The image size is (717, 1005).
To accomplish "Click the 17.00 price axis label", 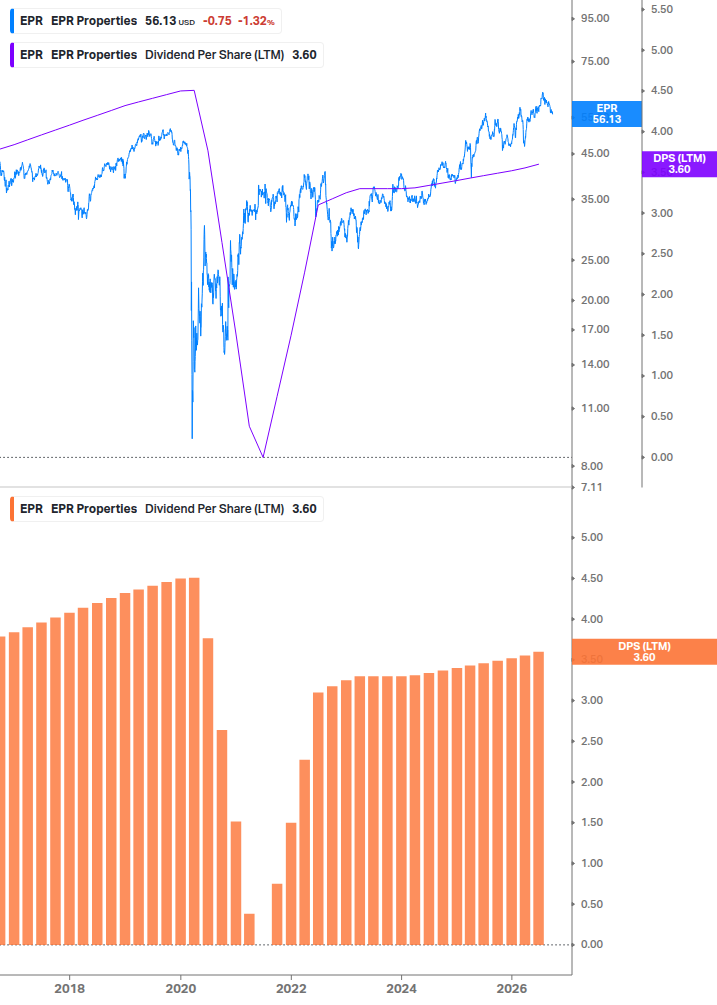I will coord(595,329).
